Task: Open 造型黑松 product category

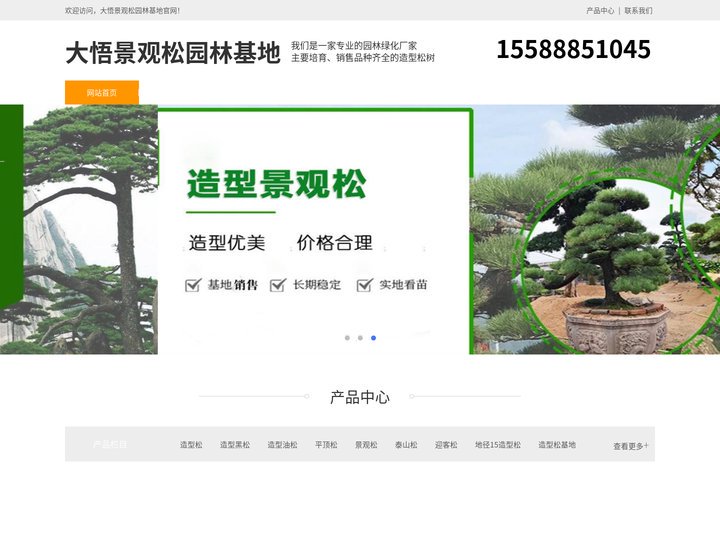Action: 235,444
